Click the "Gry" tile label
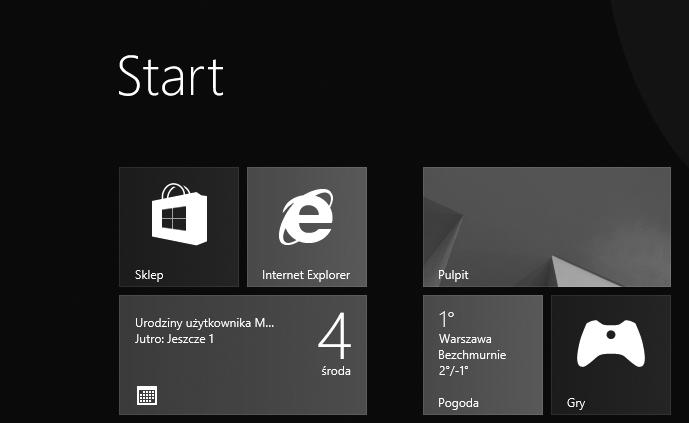This screenshot has height=423, width=689. 576,403
